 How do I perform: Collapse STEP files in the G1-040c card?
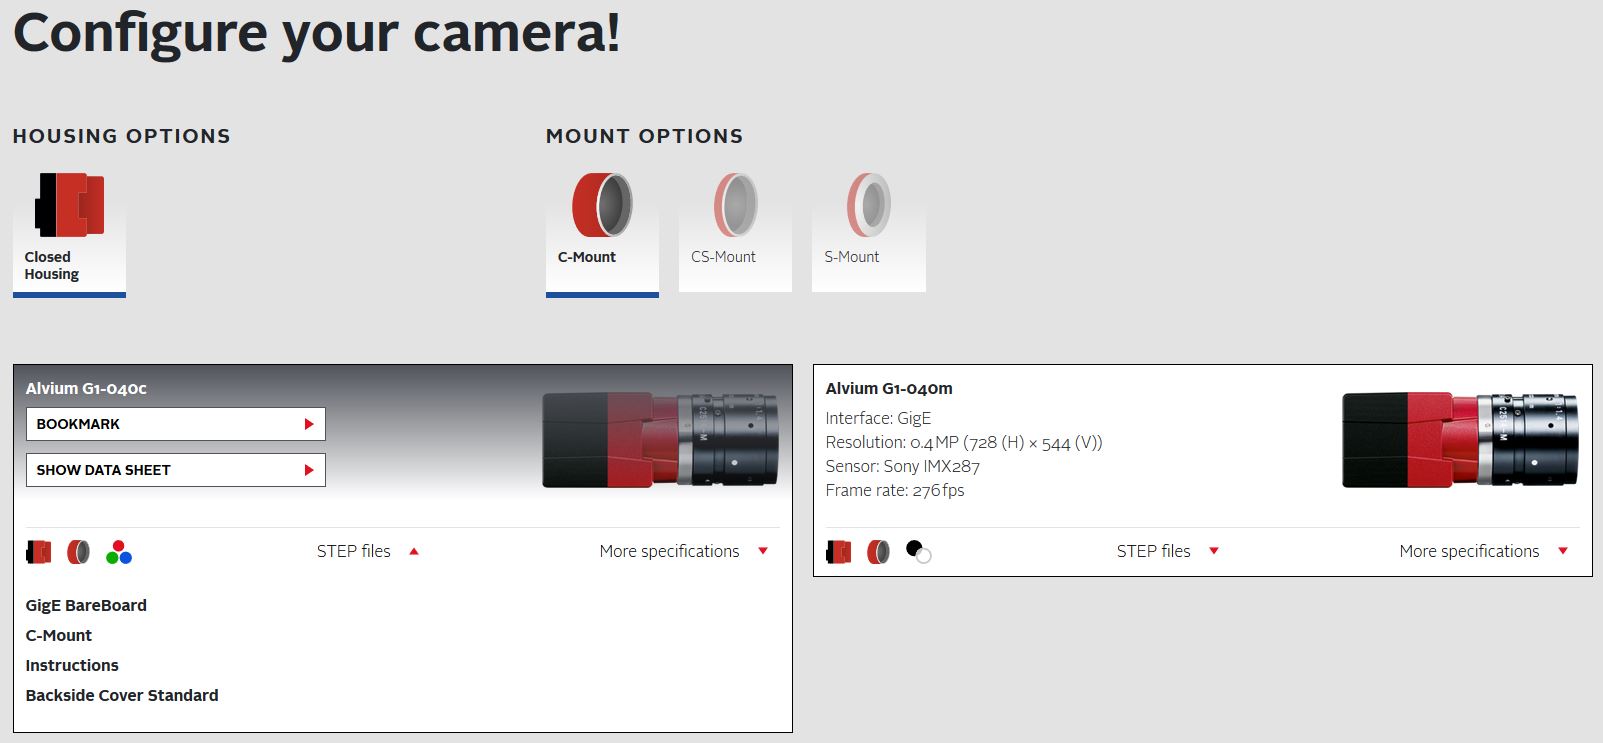click(367, 551)
